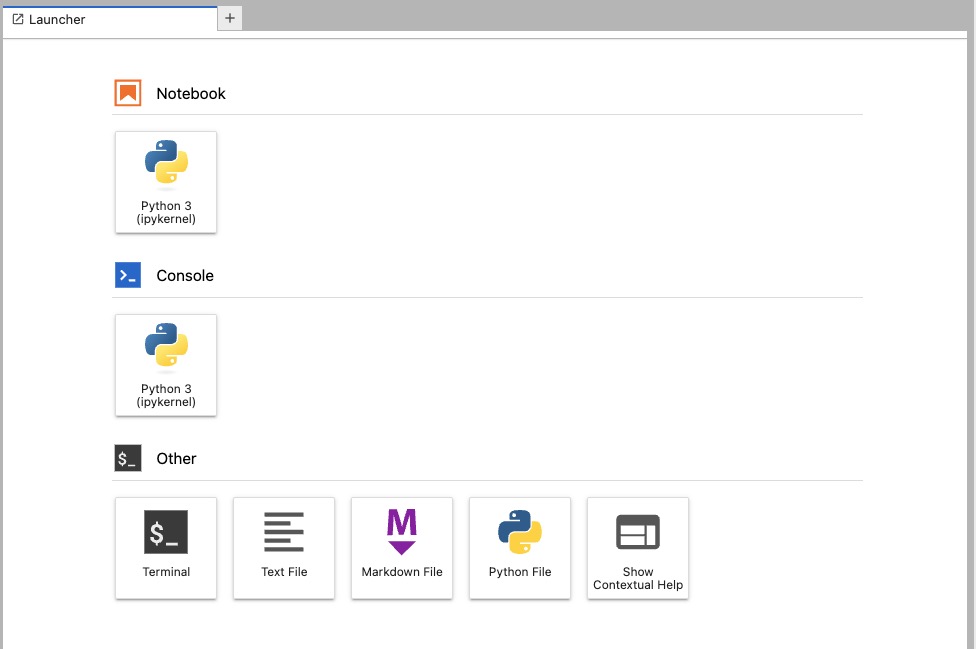The height and width of the screenshot is (649, 976).
Task: Click the "Python File" text label
Action: coord(520,572)
